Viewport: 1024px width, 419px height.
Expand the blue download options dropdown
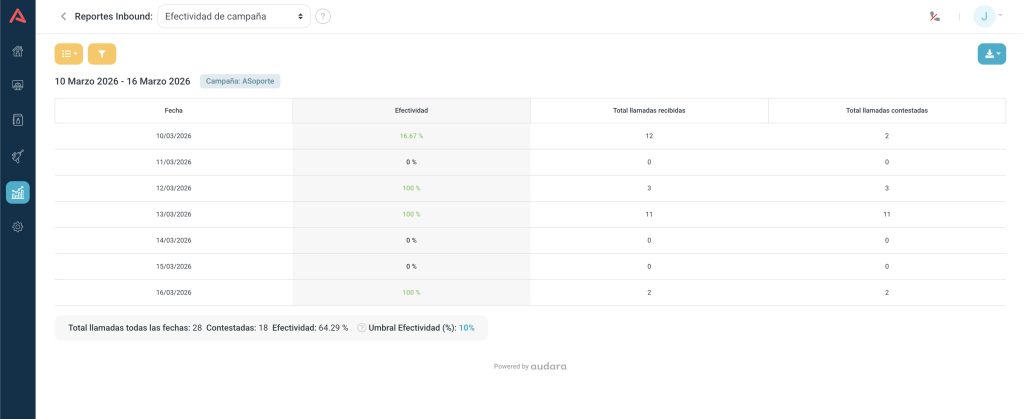tap(991, 54)
